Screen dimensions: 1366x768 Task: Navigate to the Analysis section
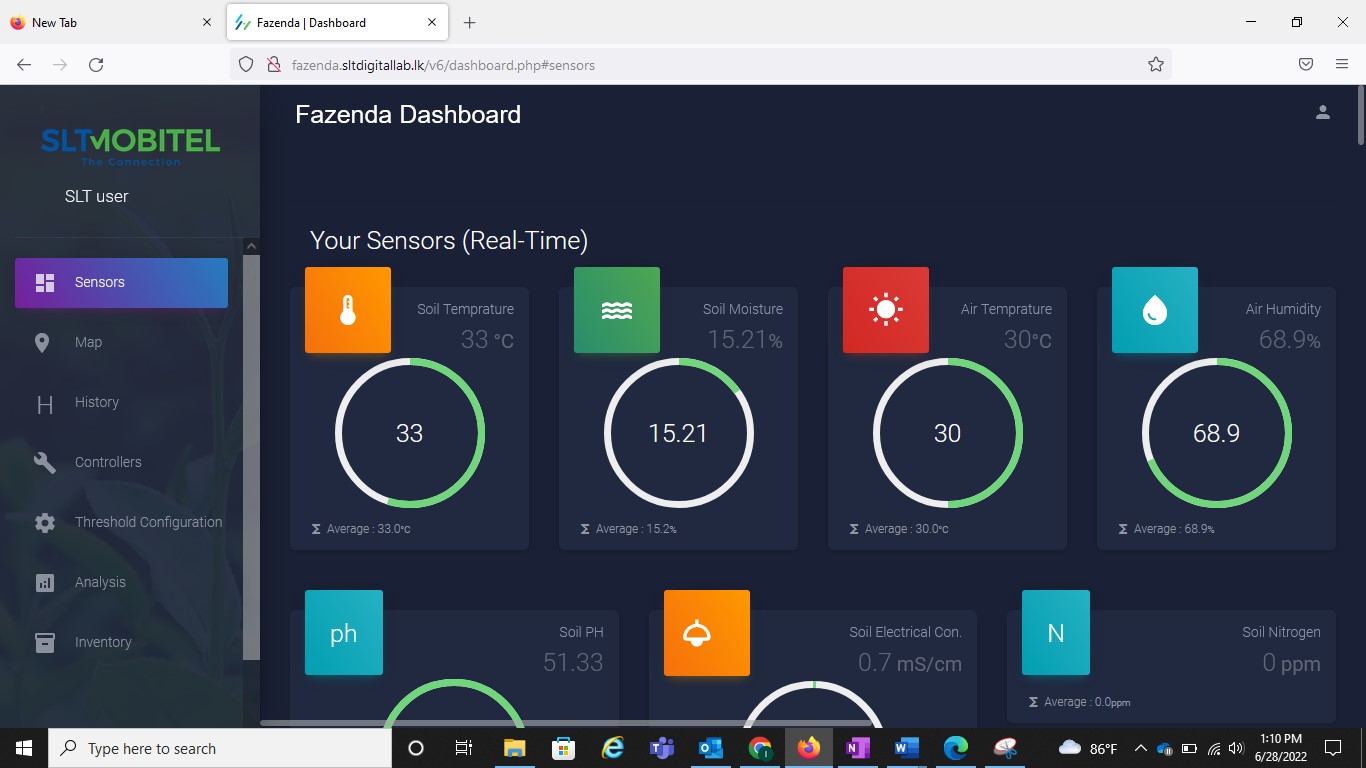coord(100,583)
